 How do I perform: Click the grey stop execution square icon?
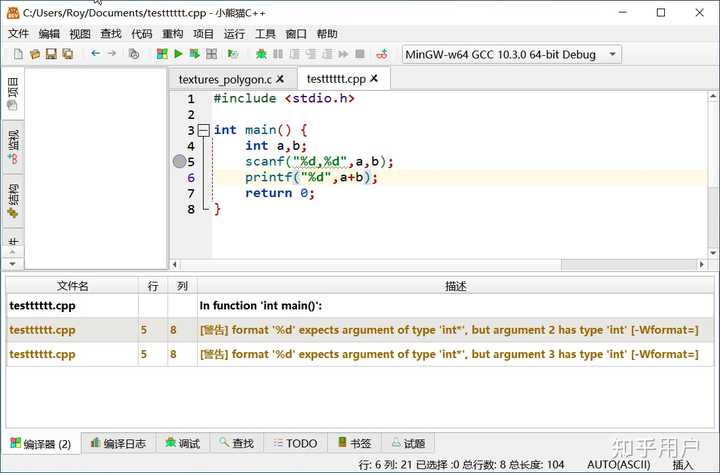[x=360, y=54]
